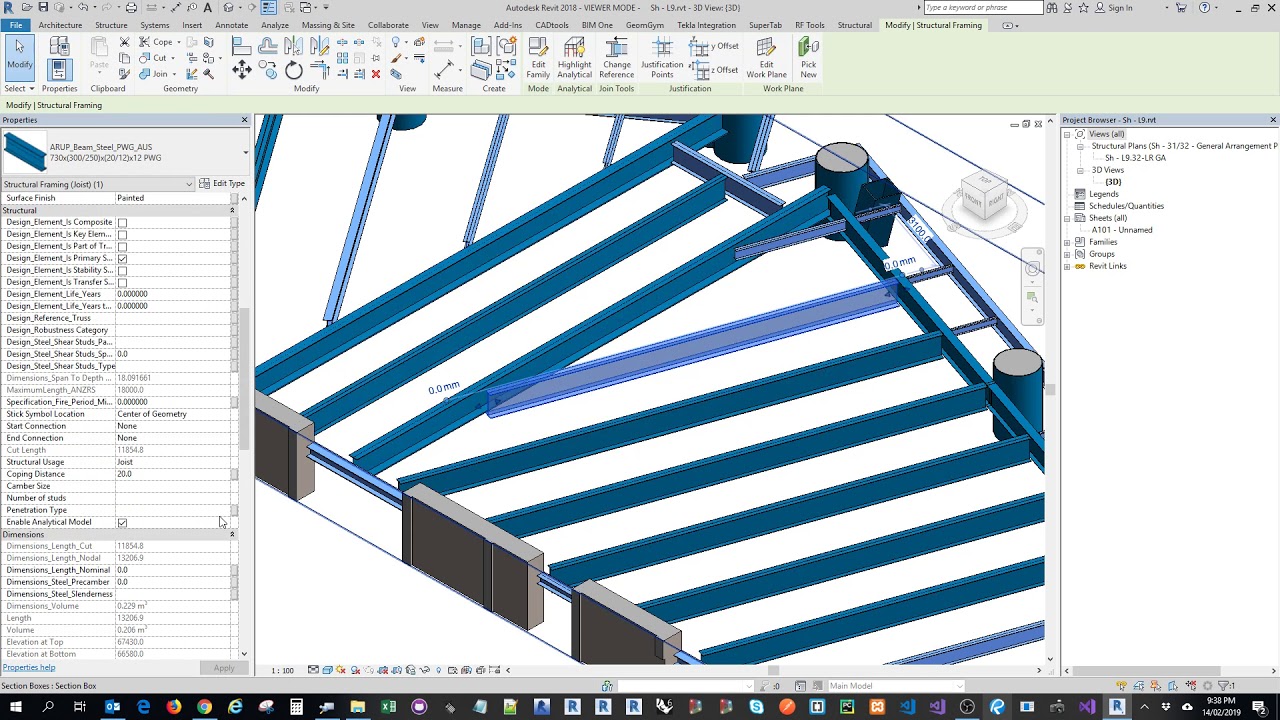Toggle Design_Element_Is Stability S checkbox
The width and height of the screenshot is (1280, 720).
coord(122,270)
